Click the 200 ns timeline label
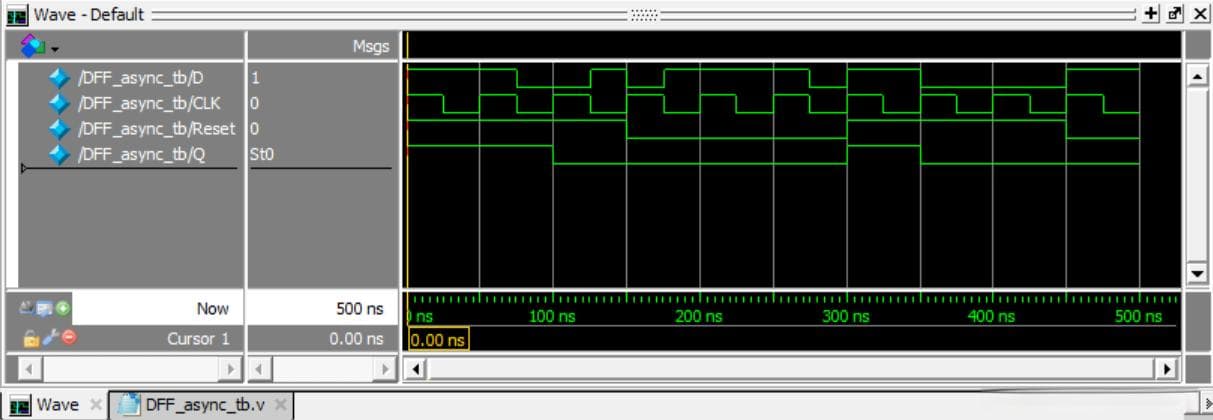The width and height of the screenshot is (1213, 420). tap(699, 316)
